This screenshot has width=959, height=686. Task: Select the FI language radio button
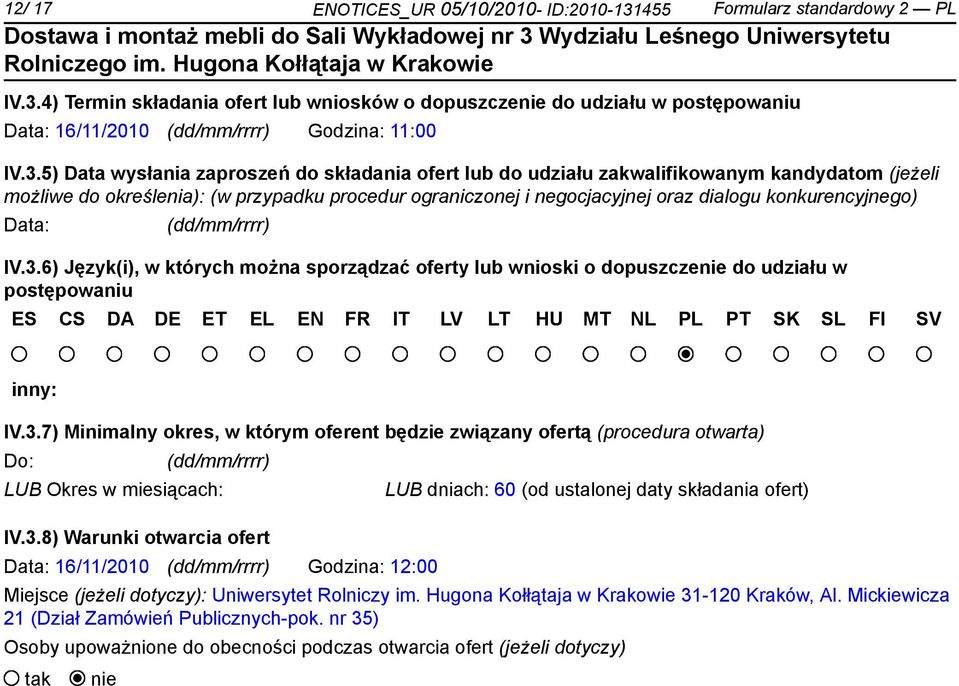(x=876, y=354)
